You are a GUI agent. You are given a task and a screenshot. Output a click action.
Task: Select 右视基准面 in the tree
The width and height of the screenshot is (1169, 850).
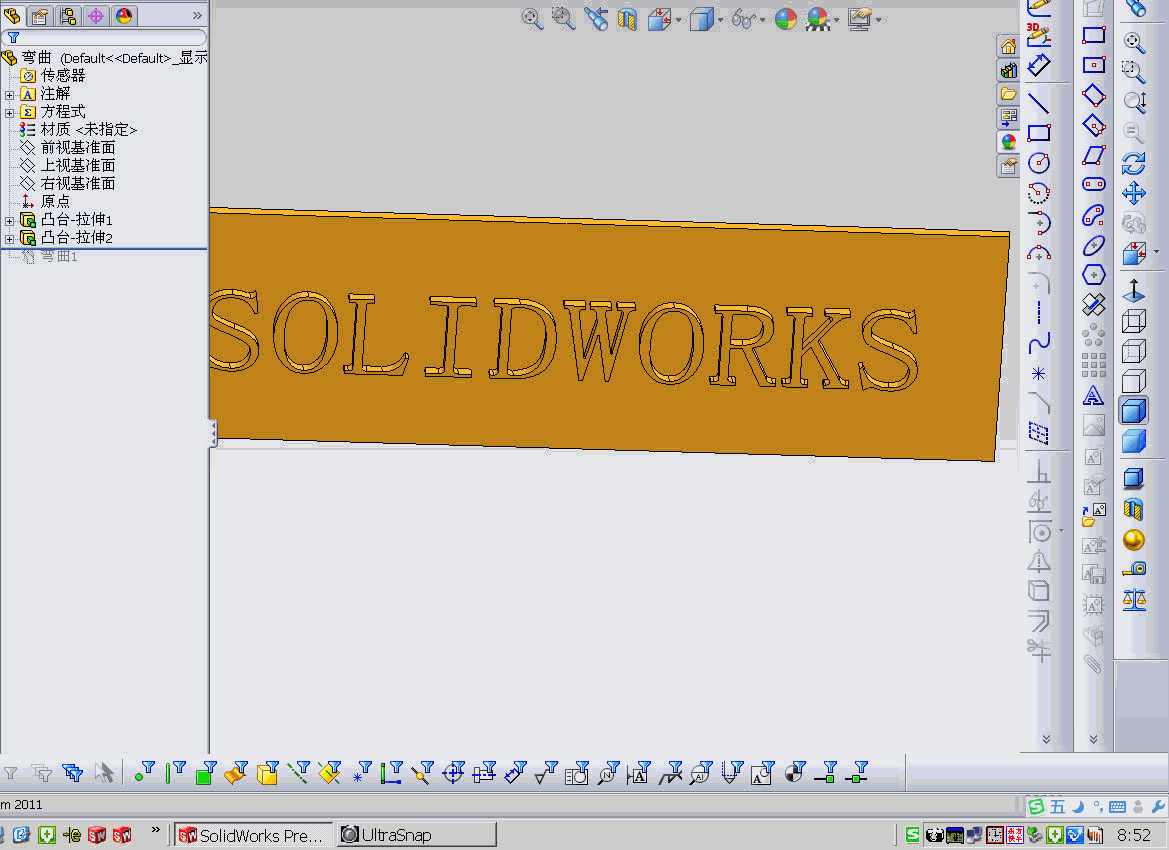point(78,183)
